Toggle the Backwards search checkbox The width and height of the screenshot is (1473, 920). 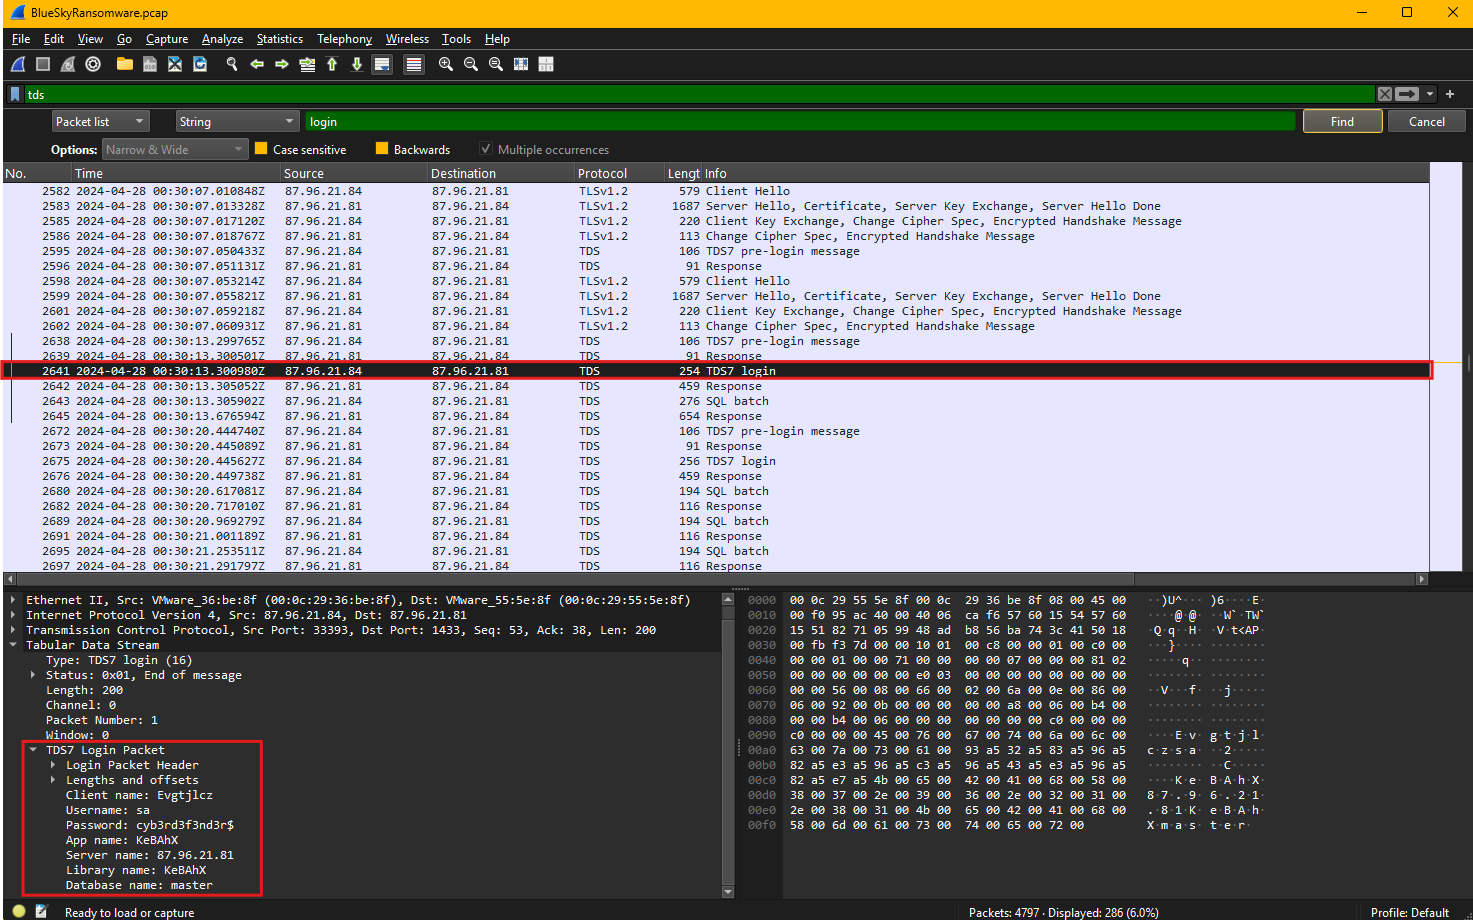point(382,149)
